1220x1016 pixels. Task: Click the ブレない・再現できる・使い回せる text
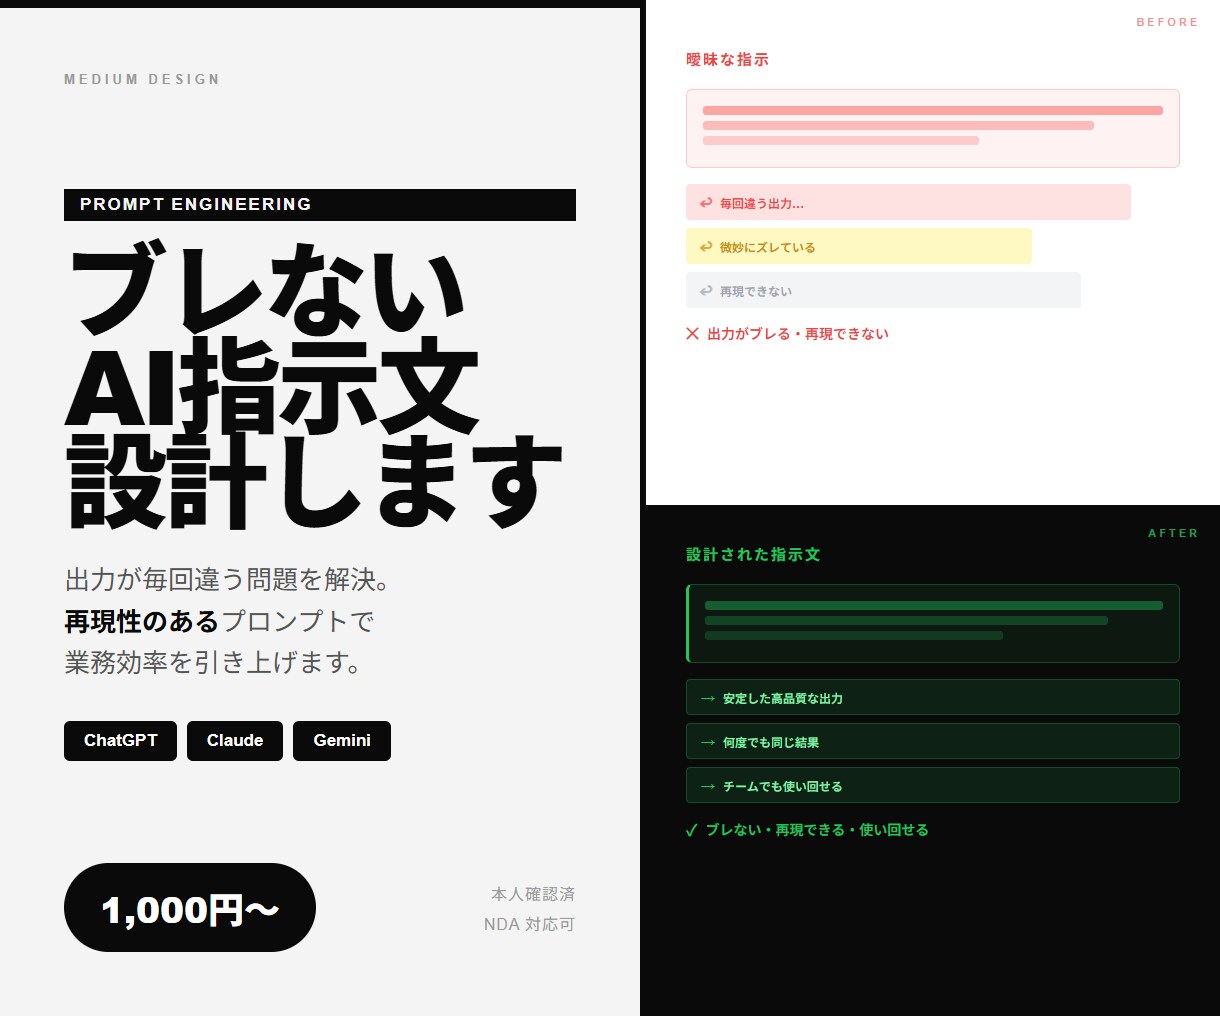point(817,830)
